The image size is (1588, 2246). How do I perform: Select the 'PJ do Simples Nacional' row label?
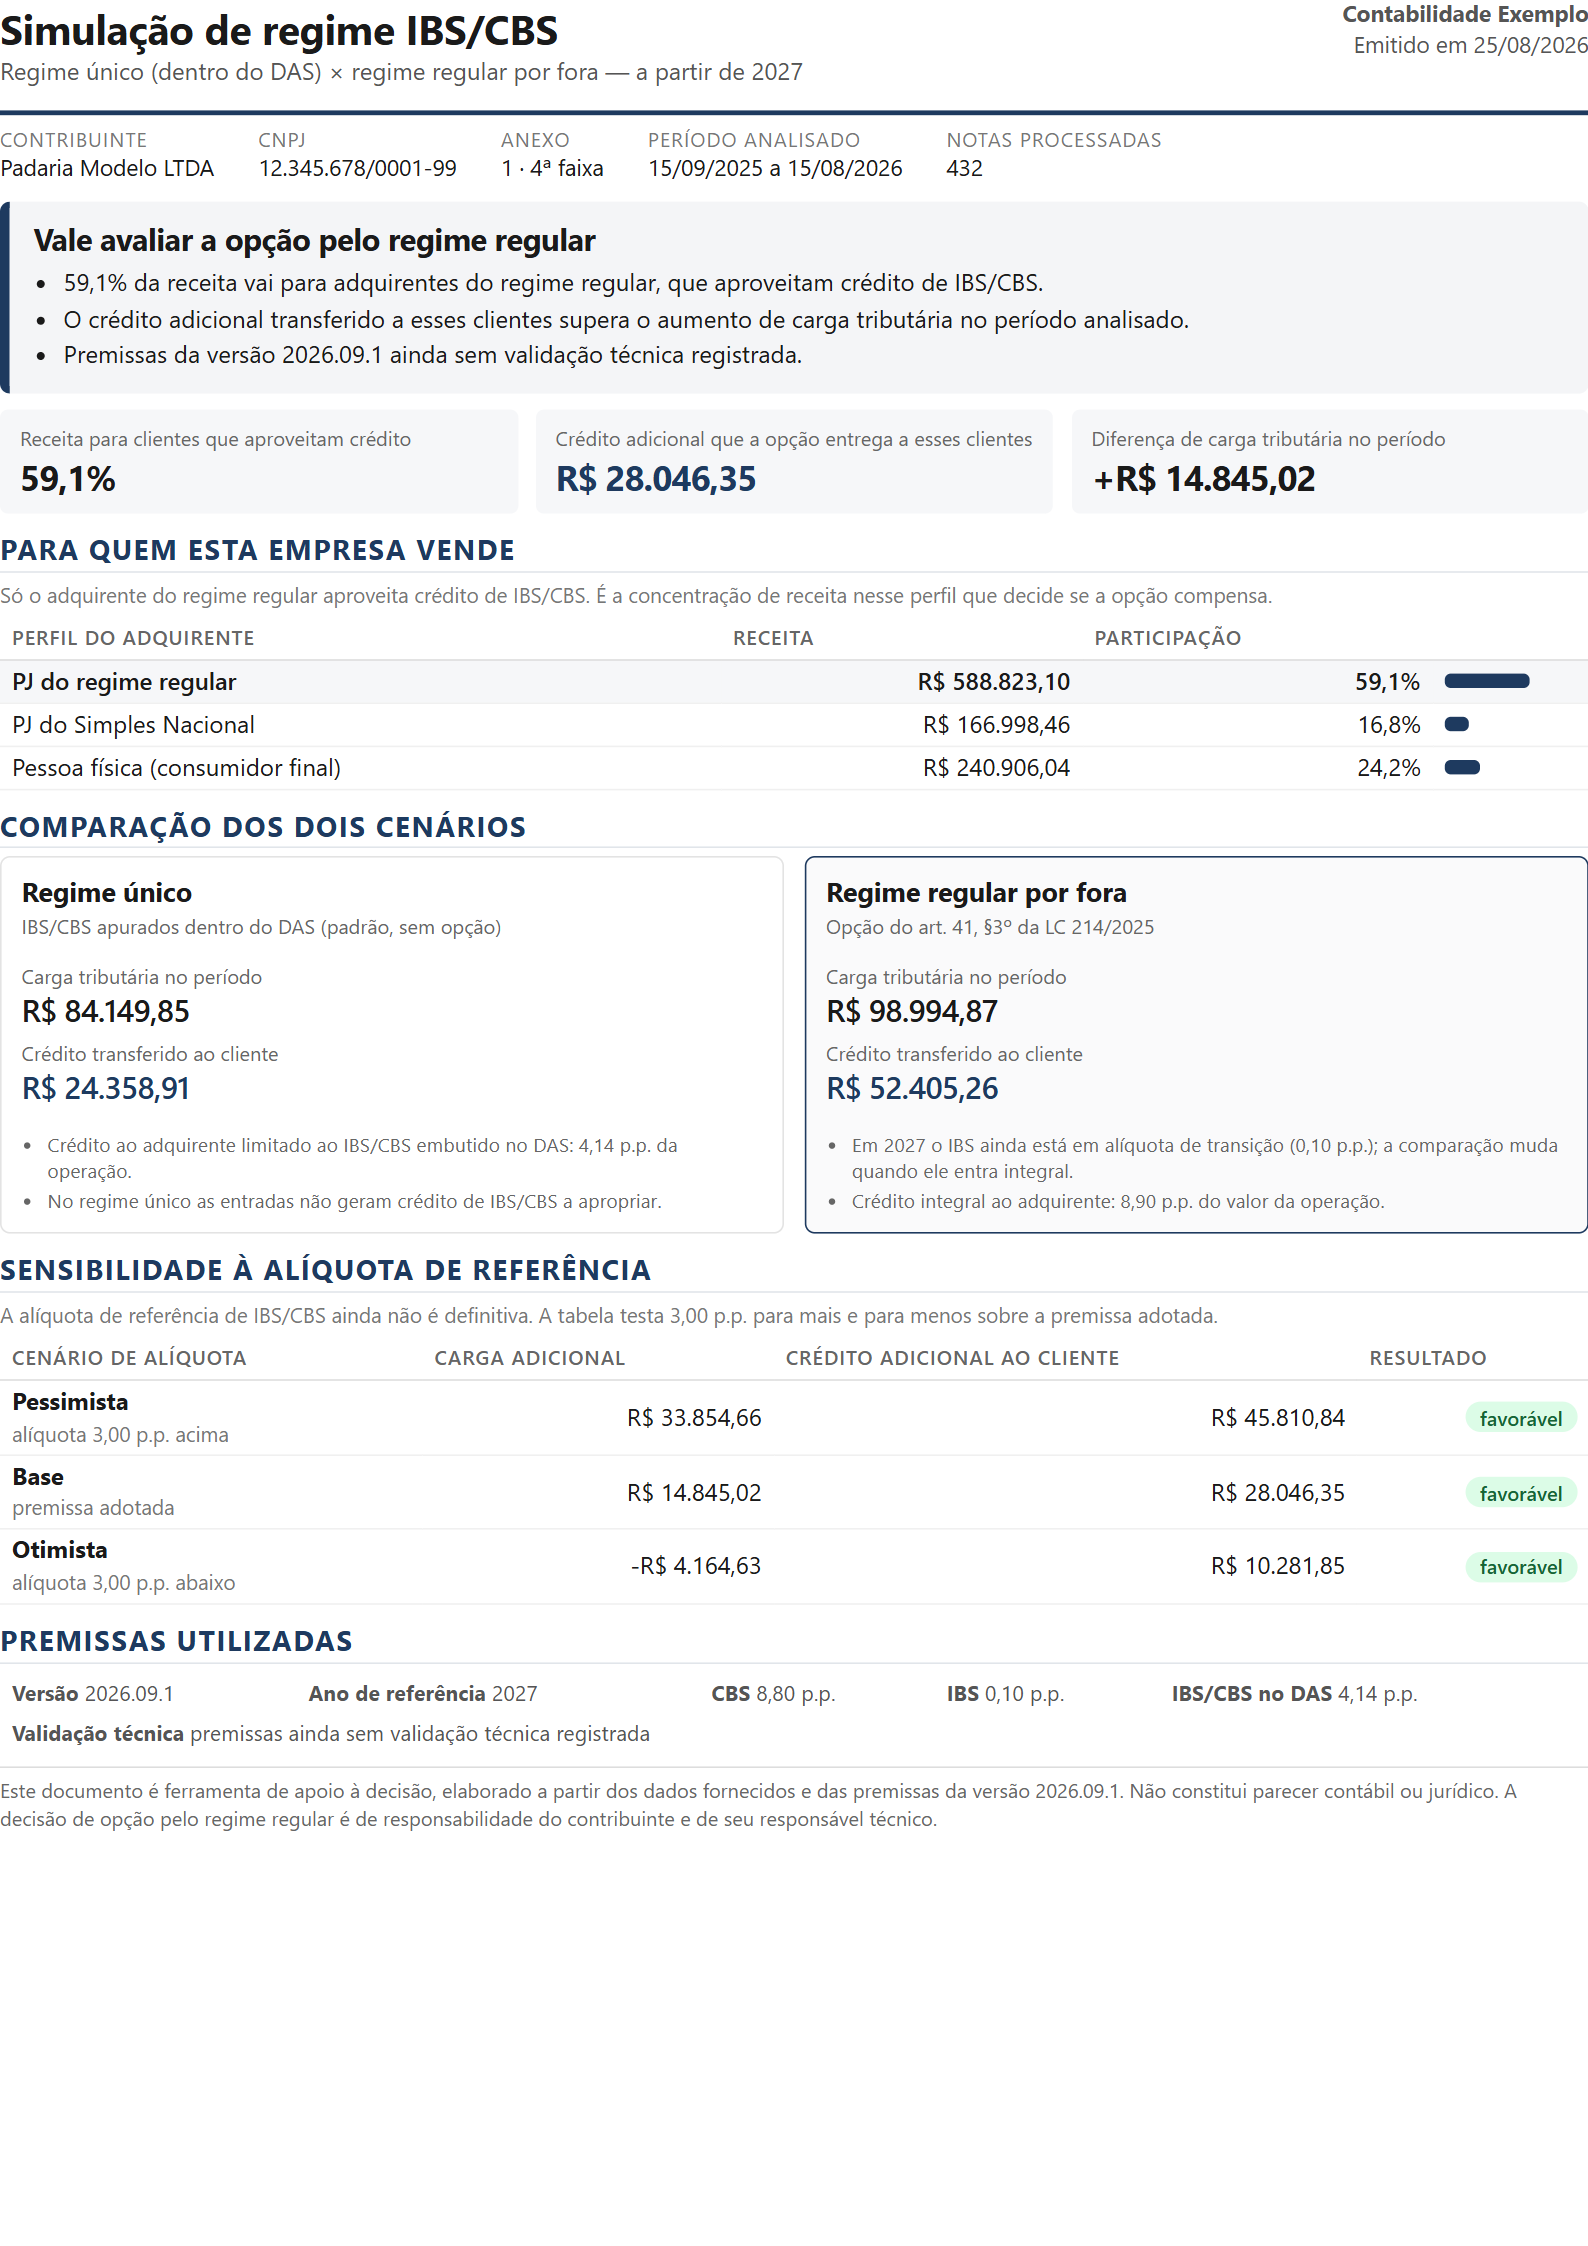(x=133, y=725)
